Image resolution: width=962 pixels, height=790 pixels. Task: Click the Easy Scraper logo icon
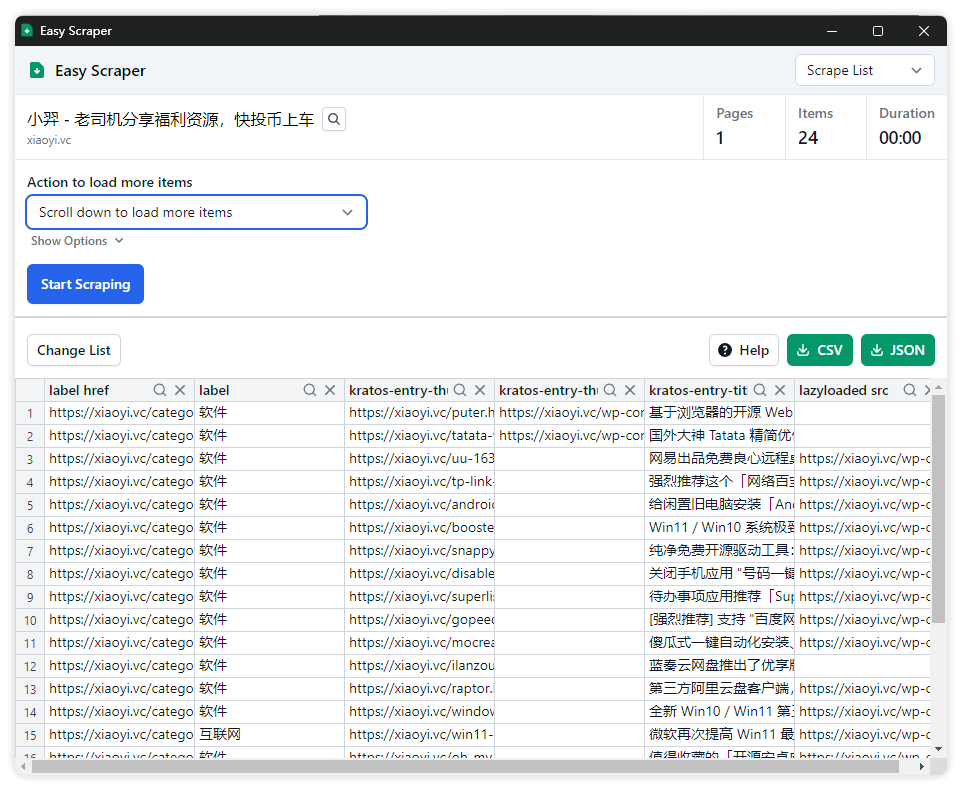[x=37, y=71]
